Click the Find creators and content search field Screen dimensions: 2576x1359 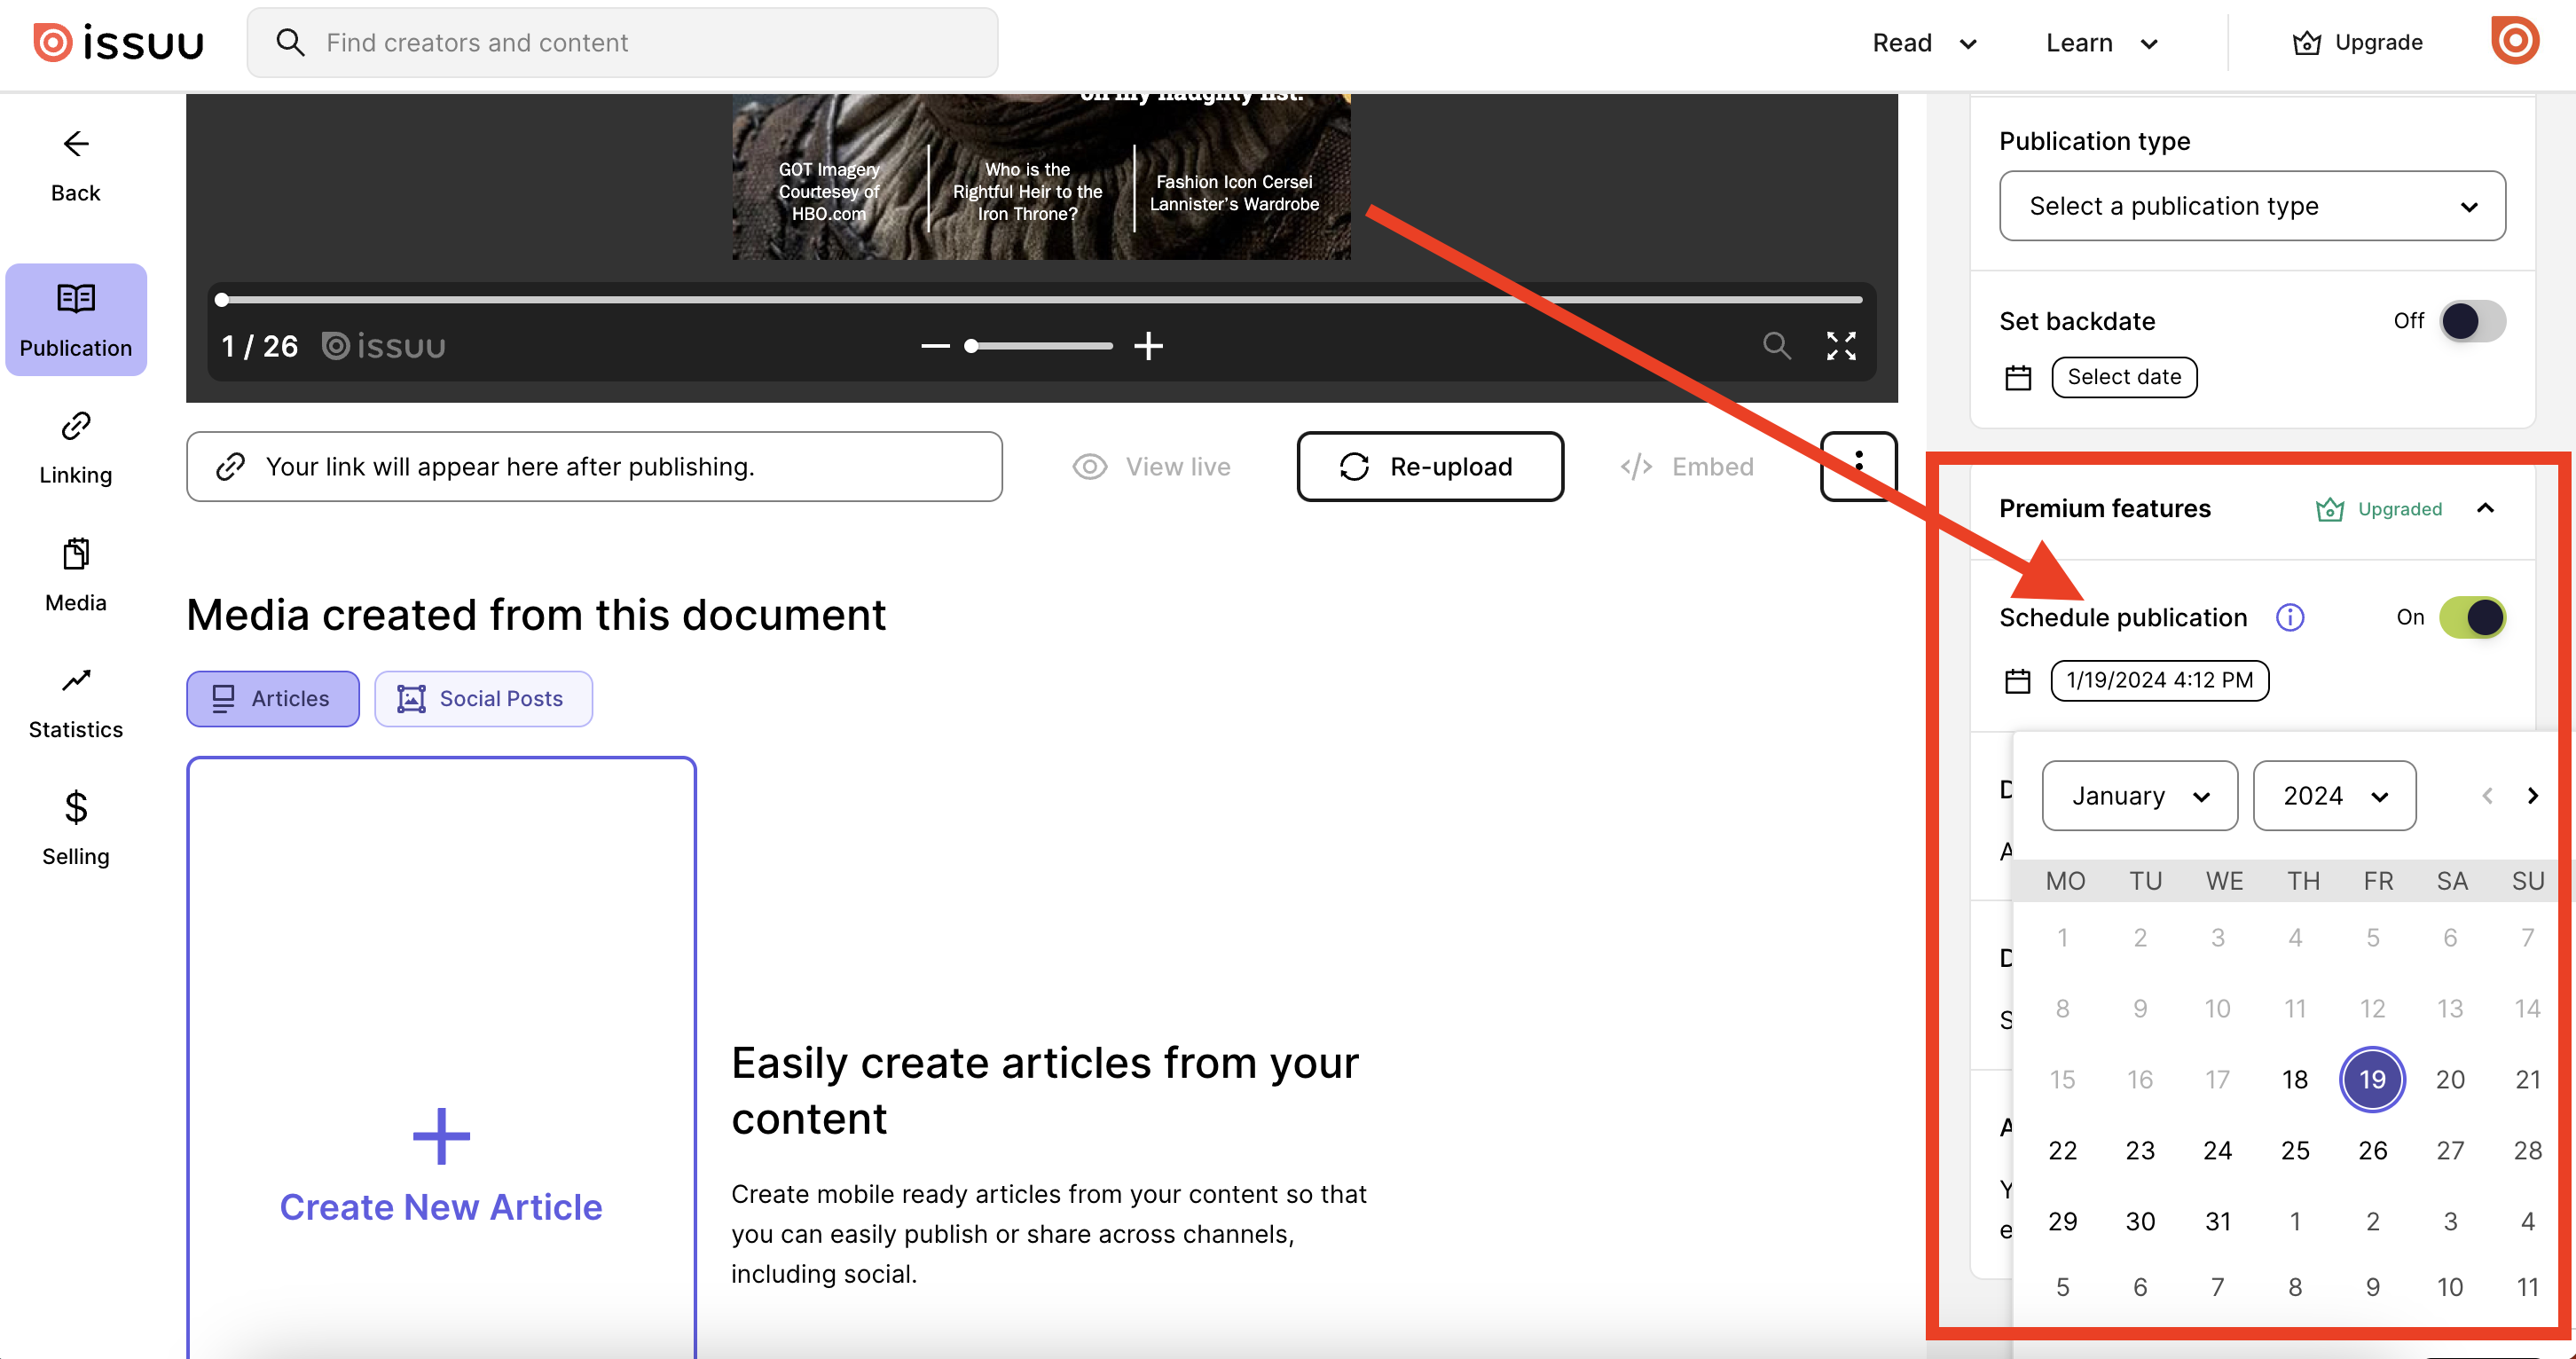click(x=622, y=43)
